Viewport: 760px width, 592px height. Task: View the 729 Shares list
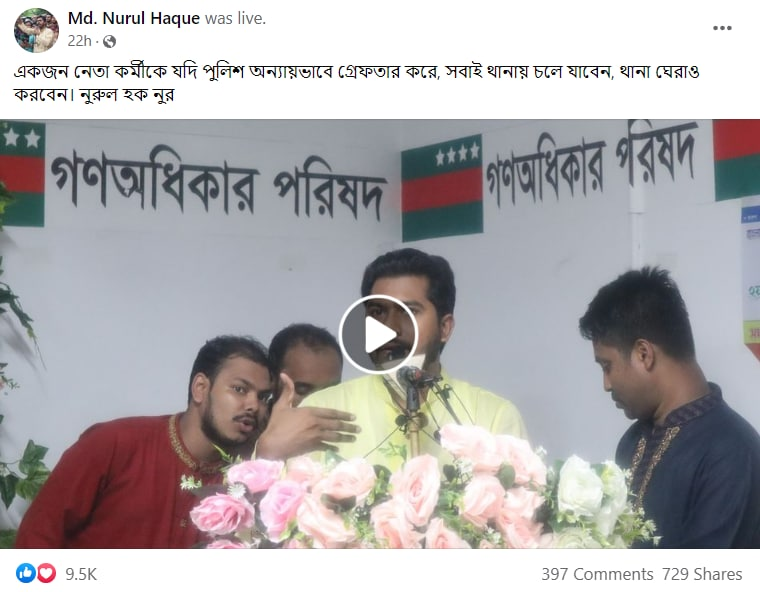coord(702,574)
